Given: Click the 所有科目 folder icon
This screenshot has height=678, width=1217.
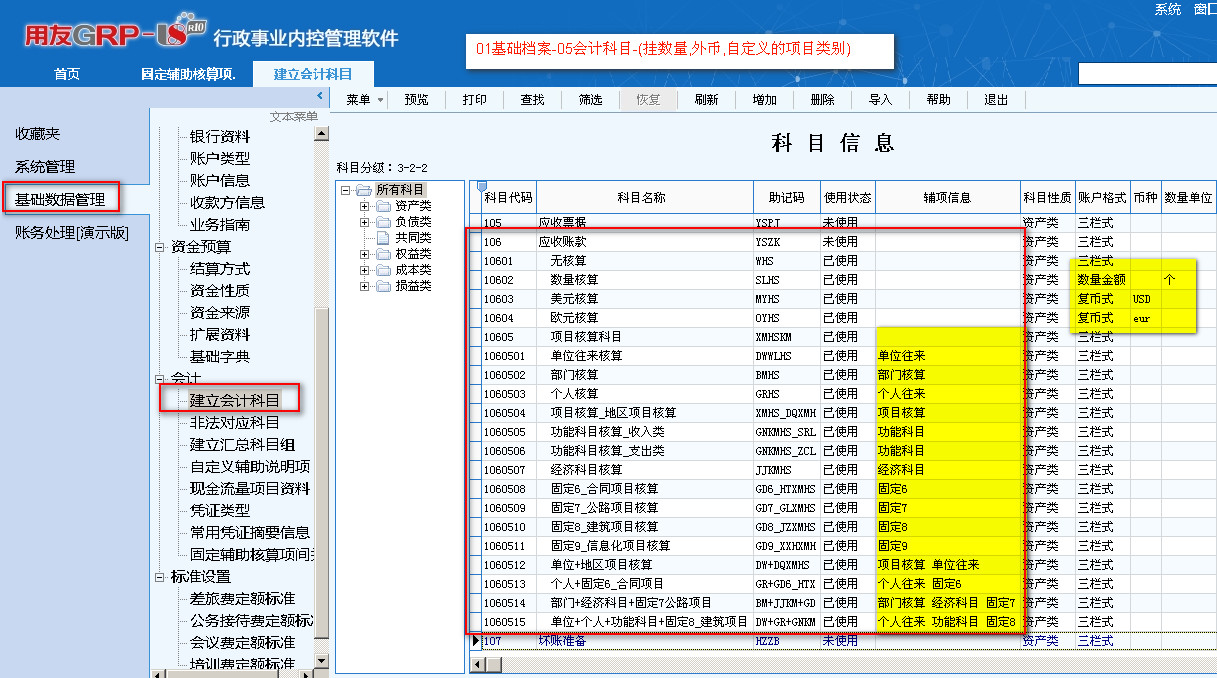Looking at the screenshot, I should click(364, 190).
